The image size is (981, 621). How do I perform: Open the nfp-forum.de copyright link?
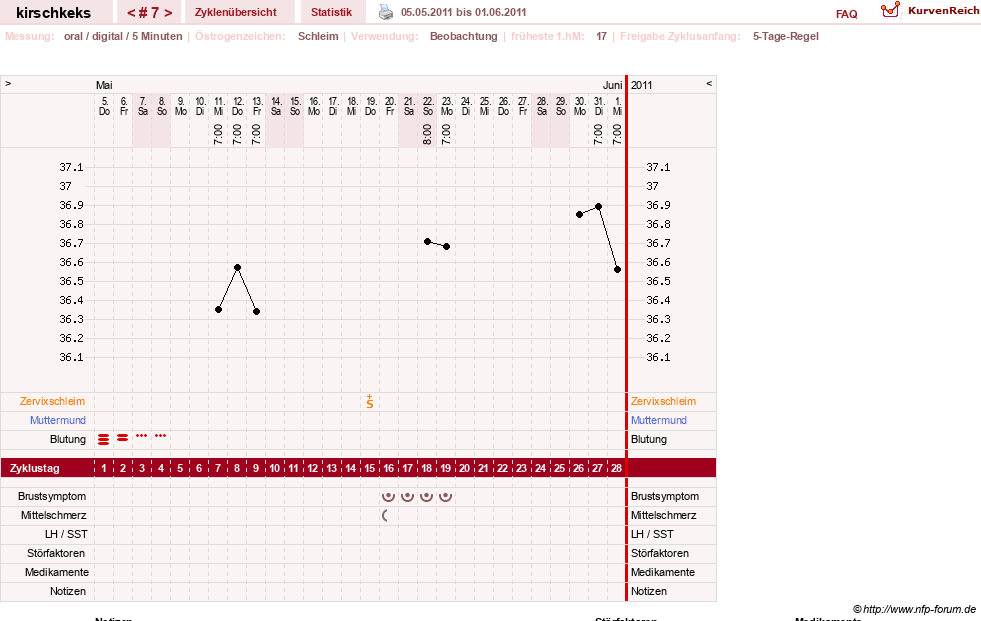[x=915, y=609]
